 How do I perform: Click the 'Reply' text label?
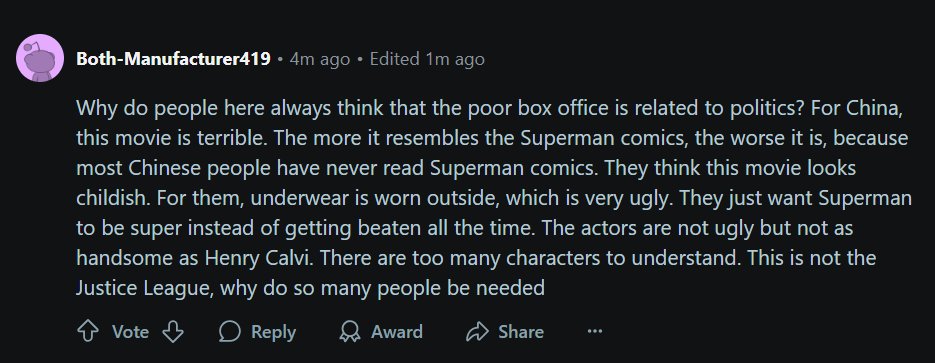(273, 332)
